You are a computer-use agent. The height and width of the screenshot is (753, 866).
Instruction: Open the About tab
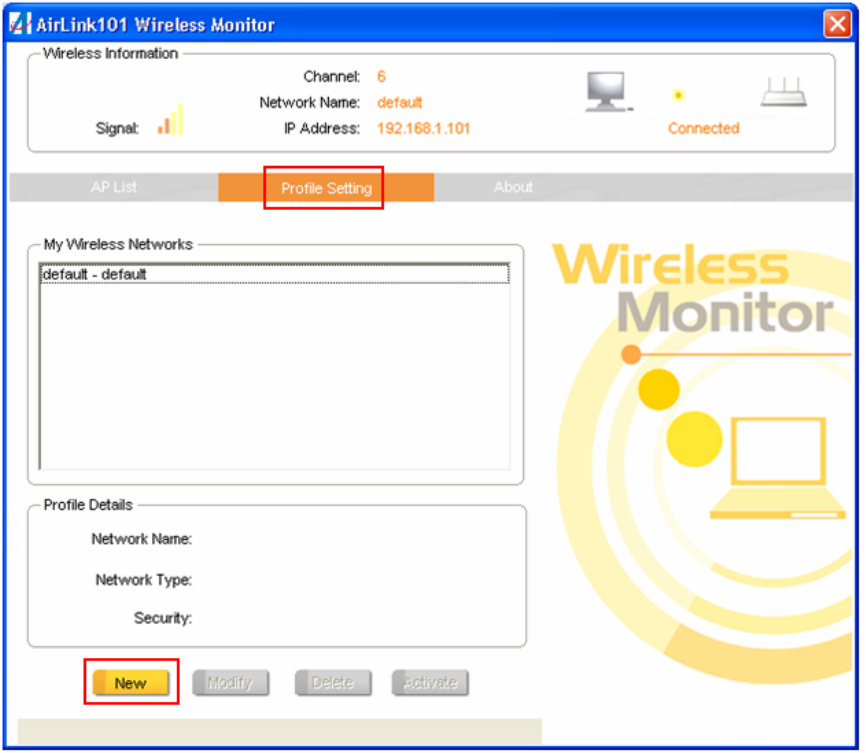(513, 187)
